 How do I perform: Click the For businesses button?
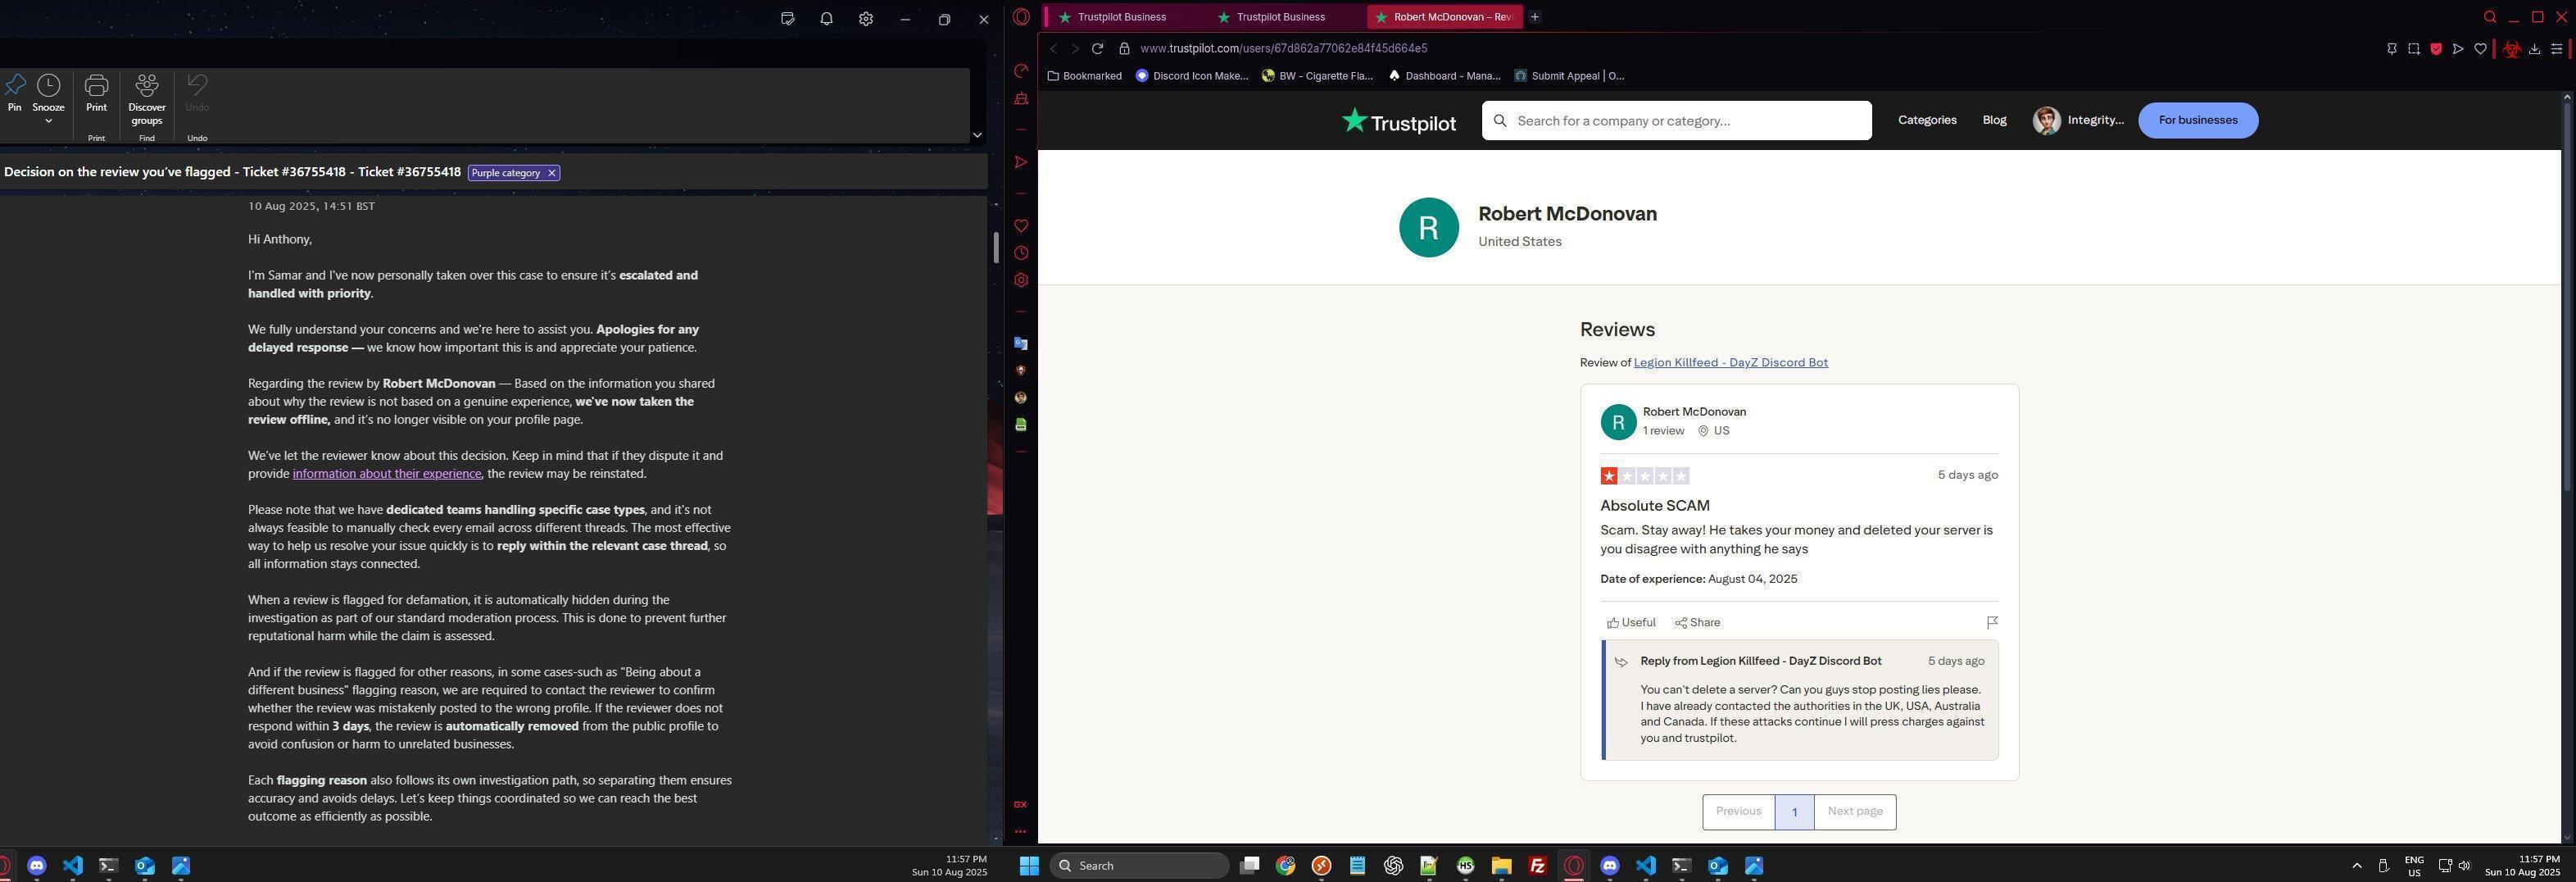tap(2198, 120)
